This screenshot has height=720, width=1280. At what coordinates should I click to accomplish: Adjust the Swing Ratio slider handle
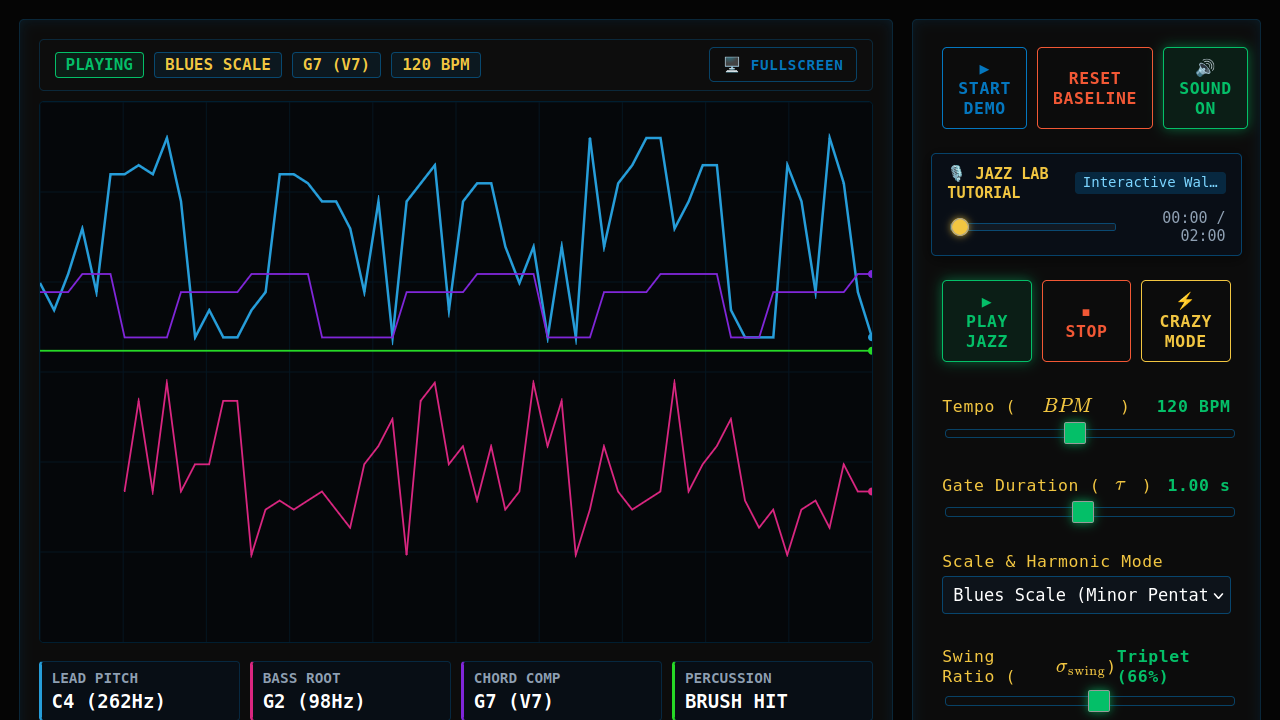[1099, 701]
